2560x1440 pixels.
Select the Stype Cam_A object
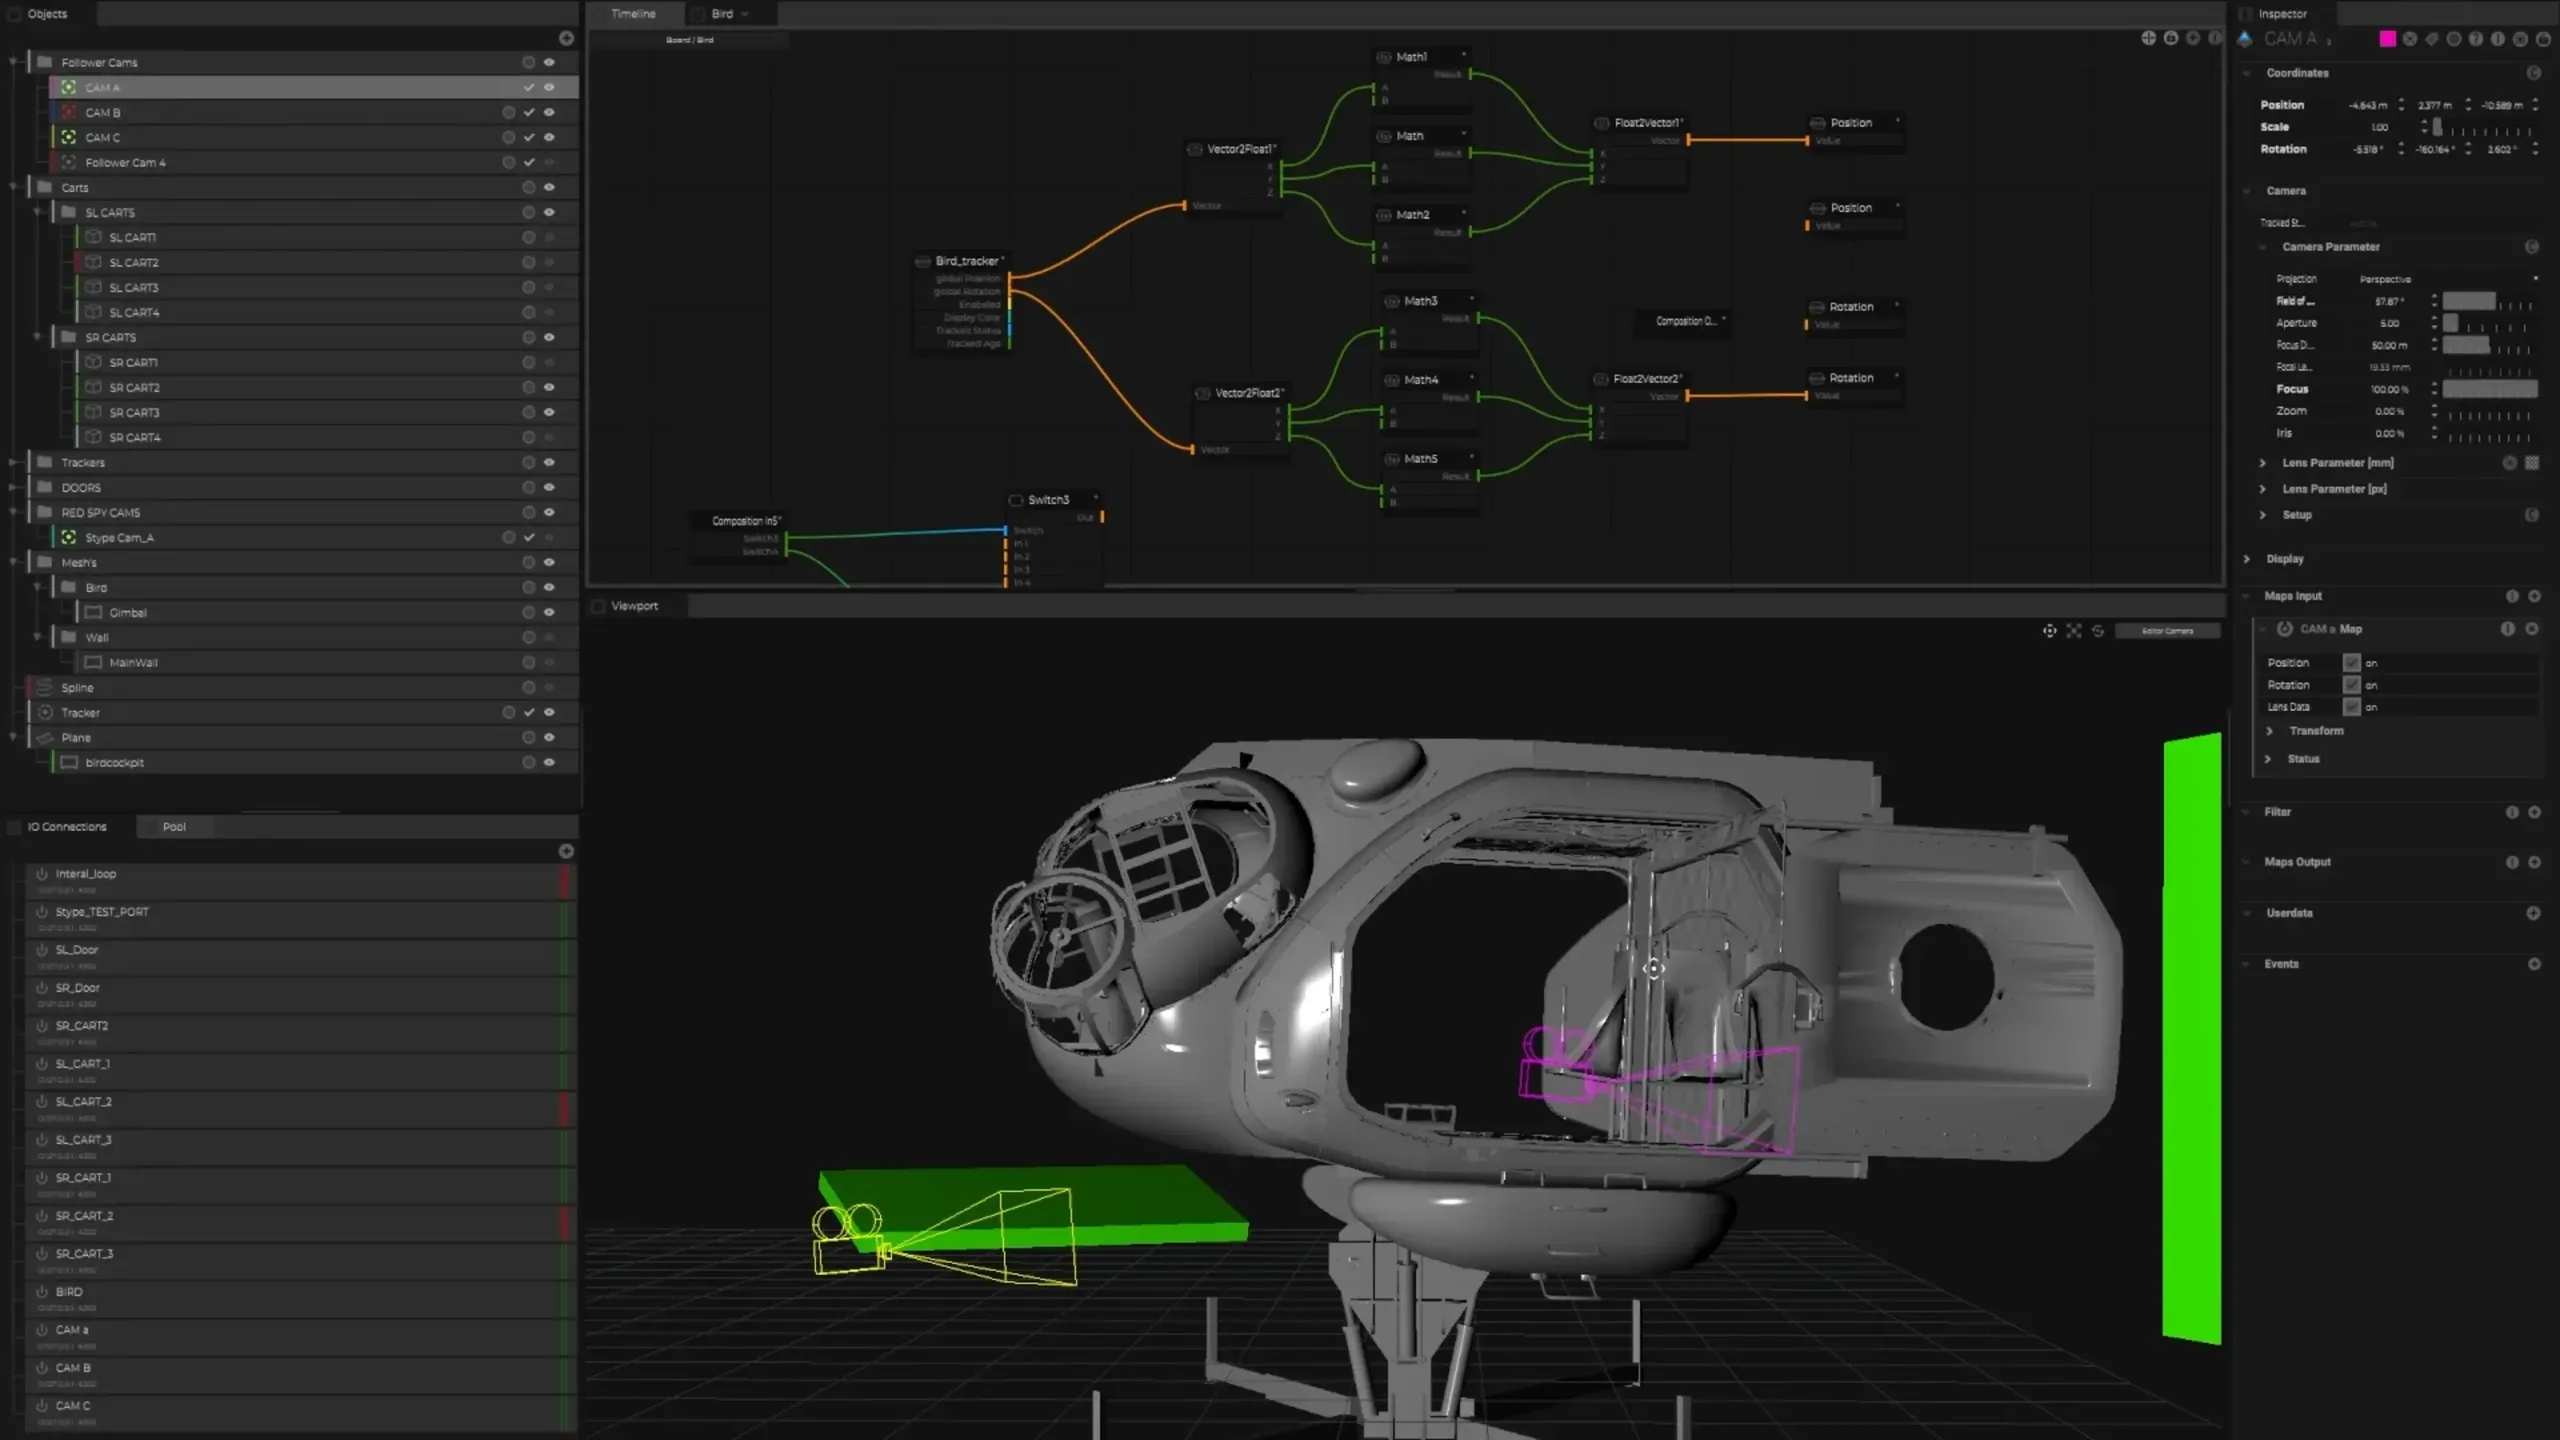120,538
